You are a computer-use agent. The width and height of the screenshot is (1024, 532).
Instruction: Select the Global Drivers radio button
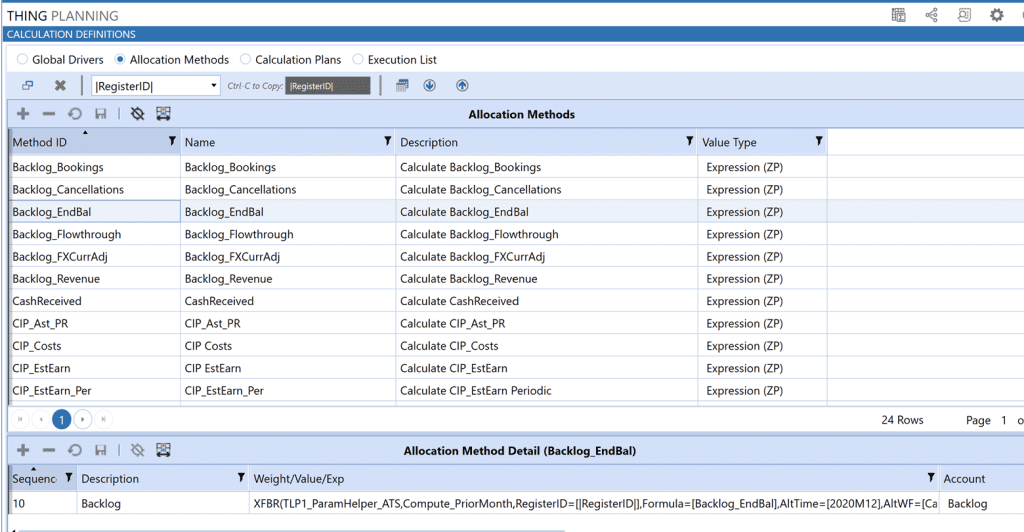(22, 59)
